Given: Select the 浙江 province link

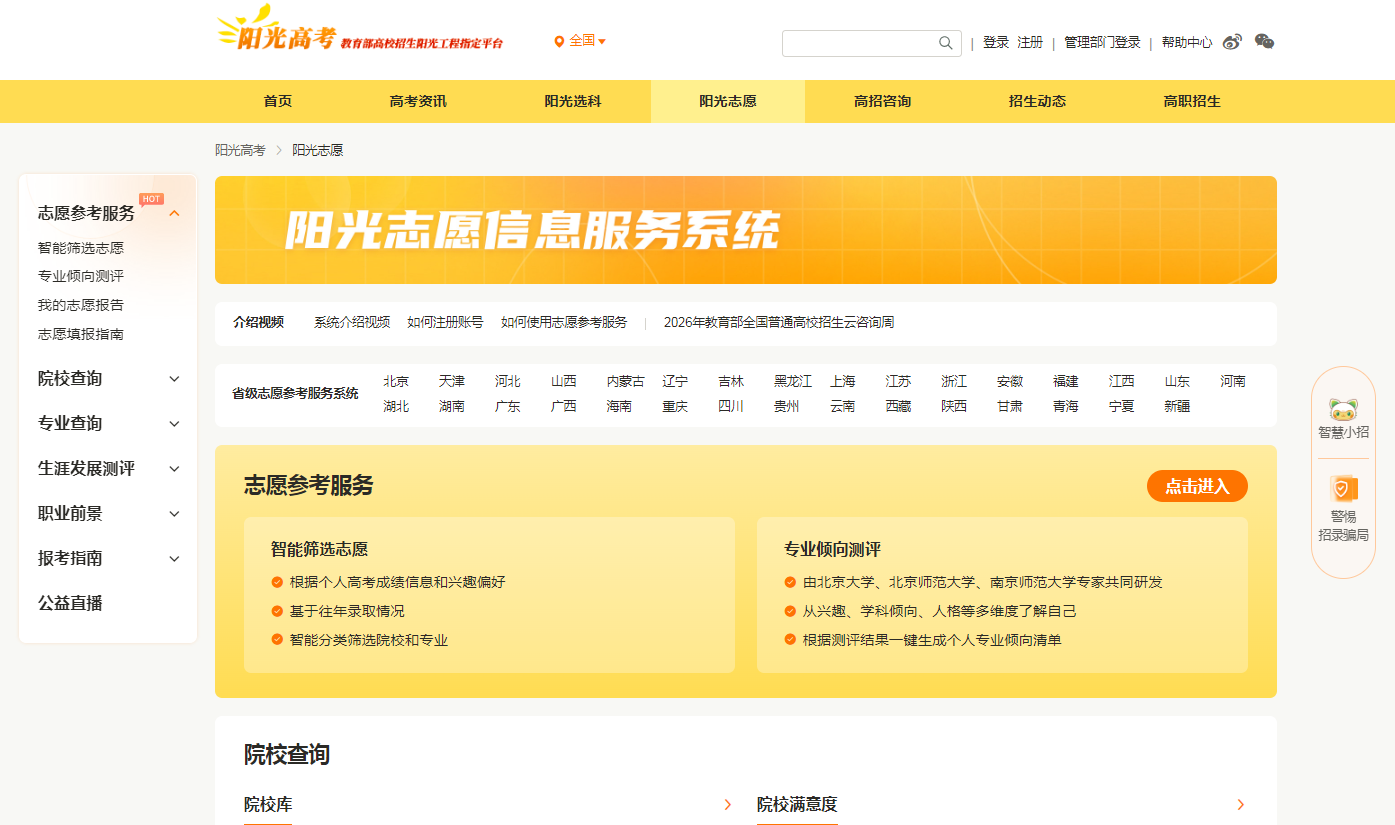Looking at the screenshot, I should click(954, 381).
